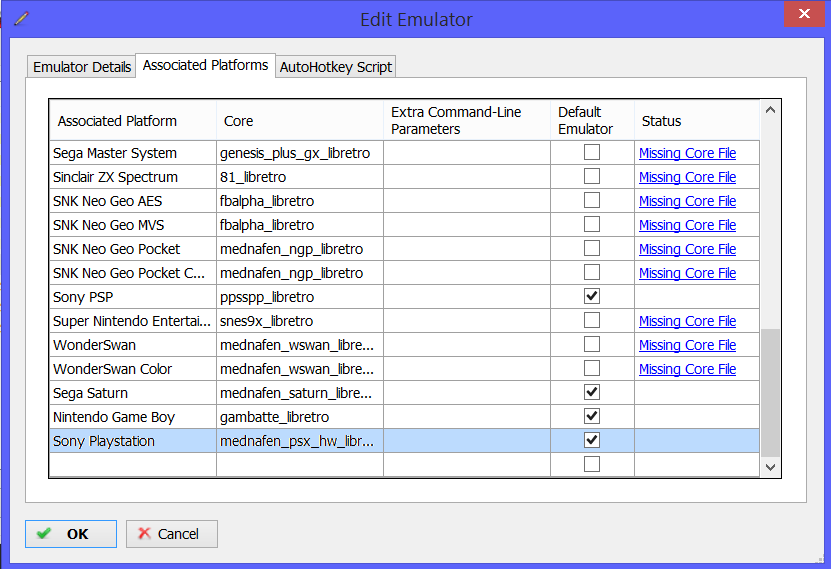Uncheck default emulator for Sega Saturn
The width and height of the screenshot is (831, 569).
pos(591,392)
